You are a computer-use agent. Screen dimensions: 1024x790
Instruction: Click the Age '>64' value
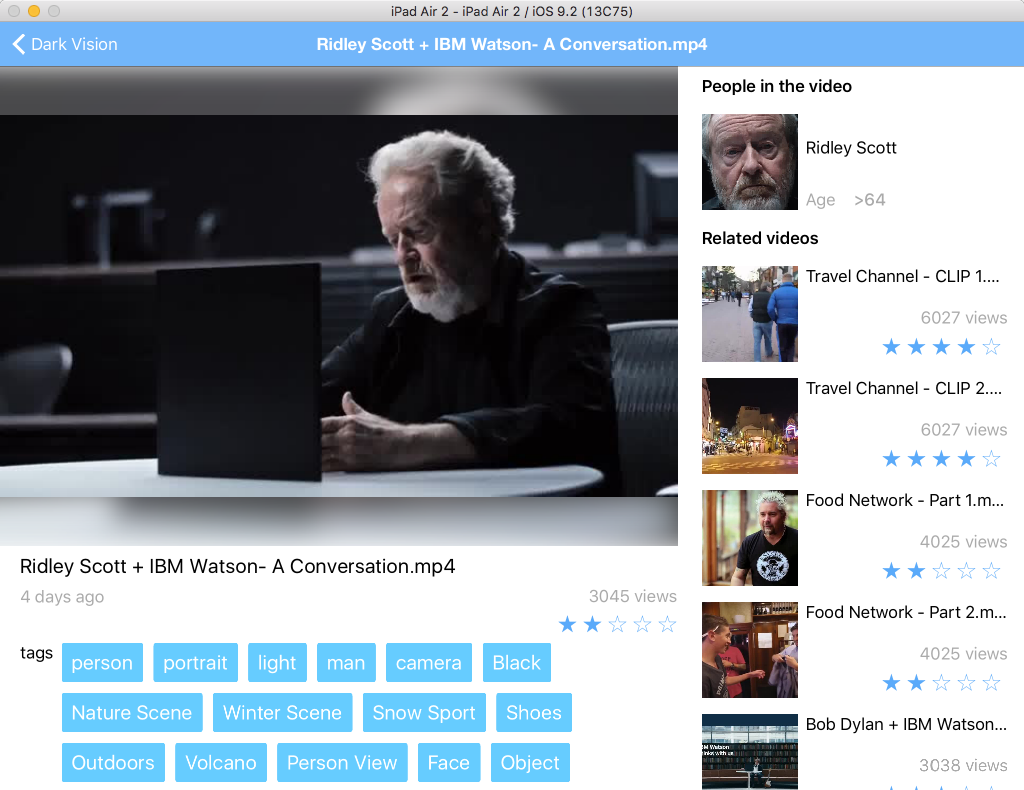870,200
